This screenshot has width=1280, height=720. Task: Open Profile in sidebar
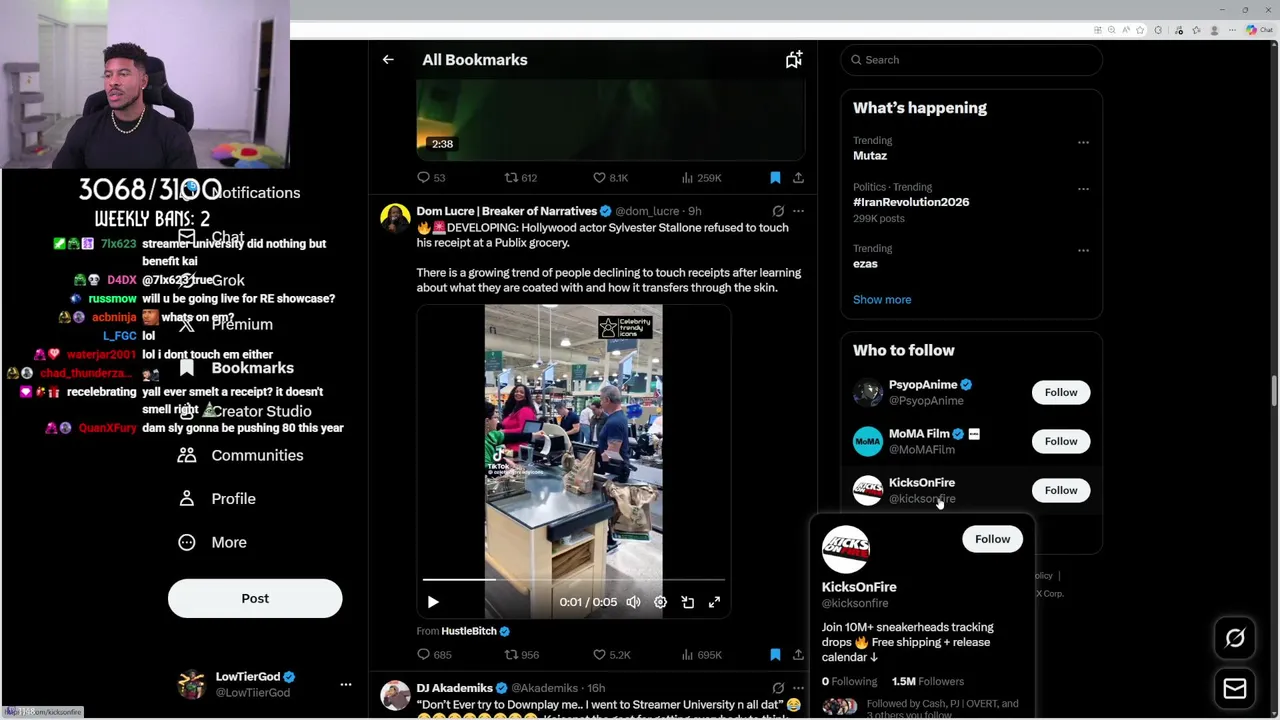pyautogui.click(x=218, y=499)
